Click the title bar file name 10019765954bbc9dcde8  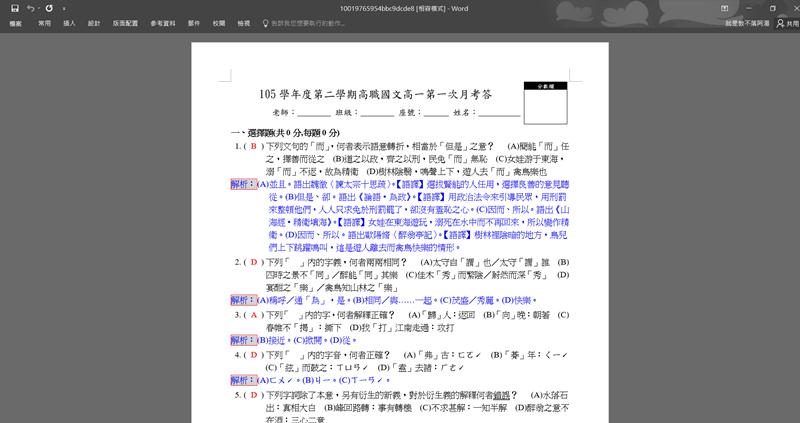377,8
